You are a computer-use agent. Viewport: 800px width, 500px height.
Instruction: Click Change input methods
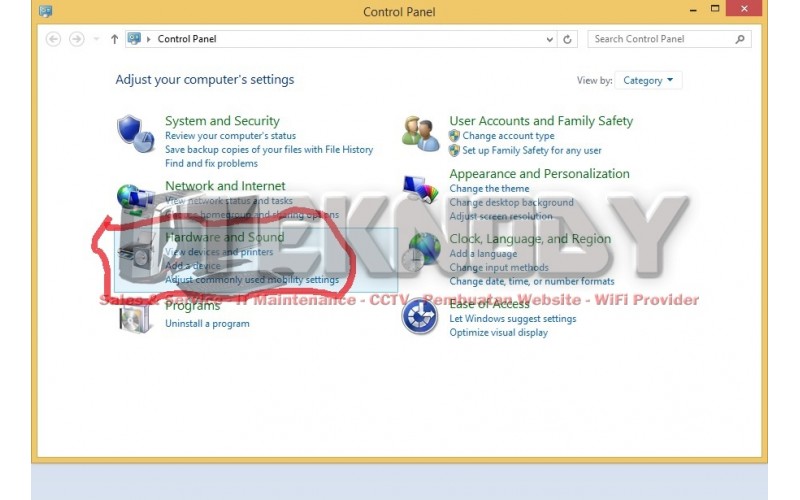499,267
